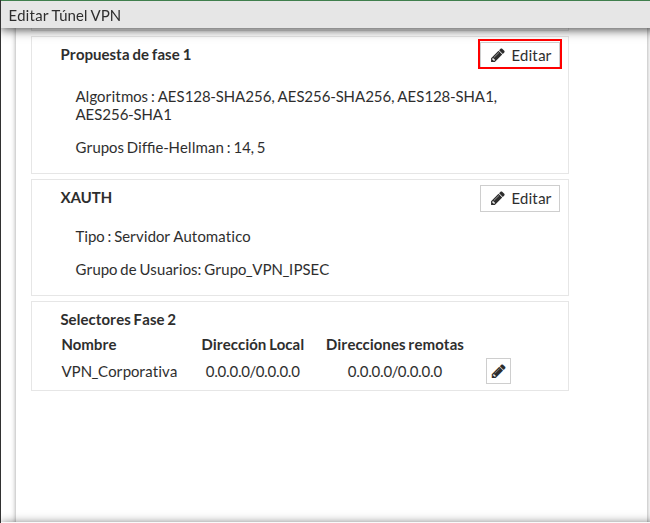Screen dimensions: 650x523
Task: Click the remote addresses value of VPN_Corporativa
Action: [x=394, y=372]
